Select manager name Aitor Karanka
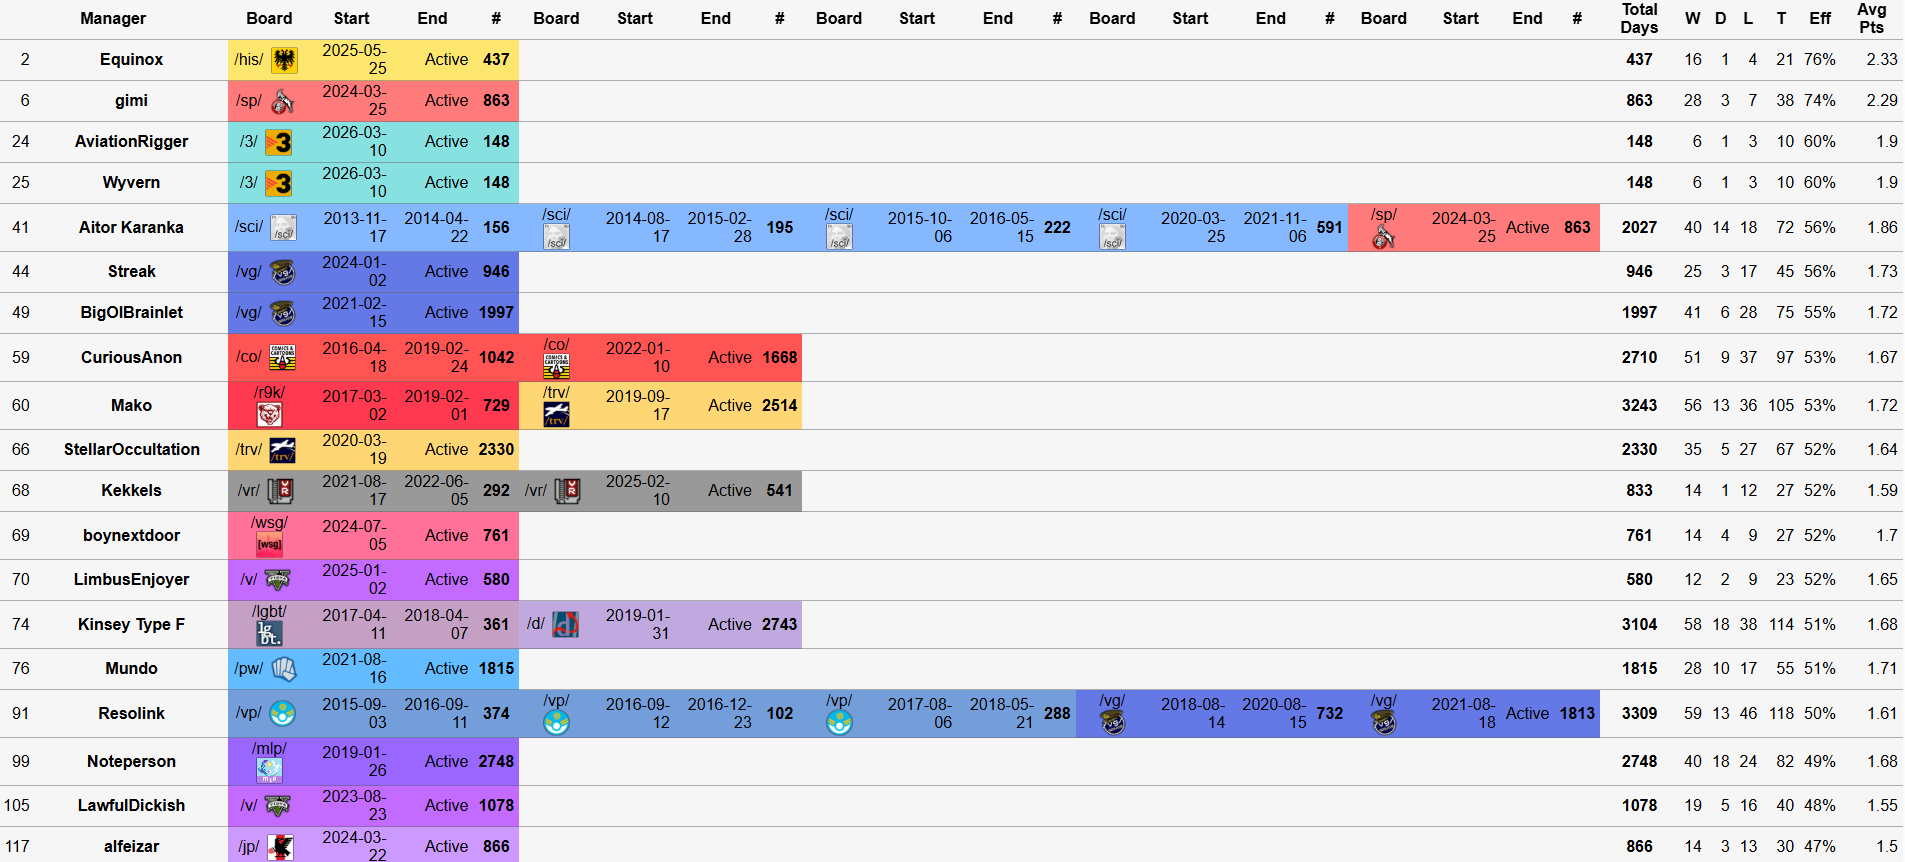The image size is (1905, 862). [131, 228]
